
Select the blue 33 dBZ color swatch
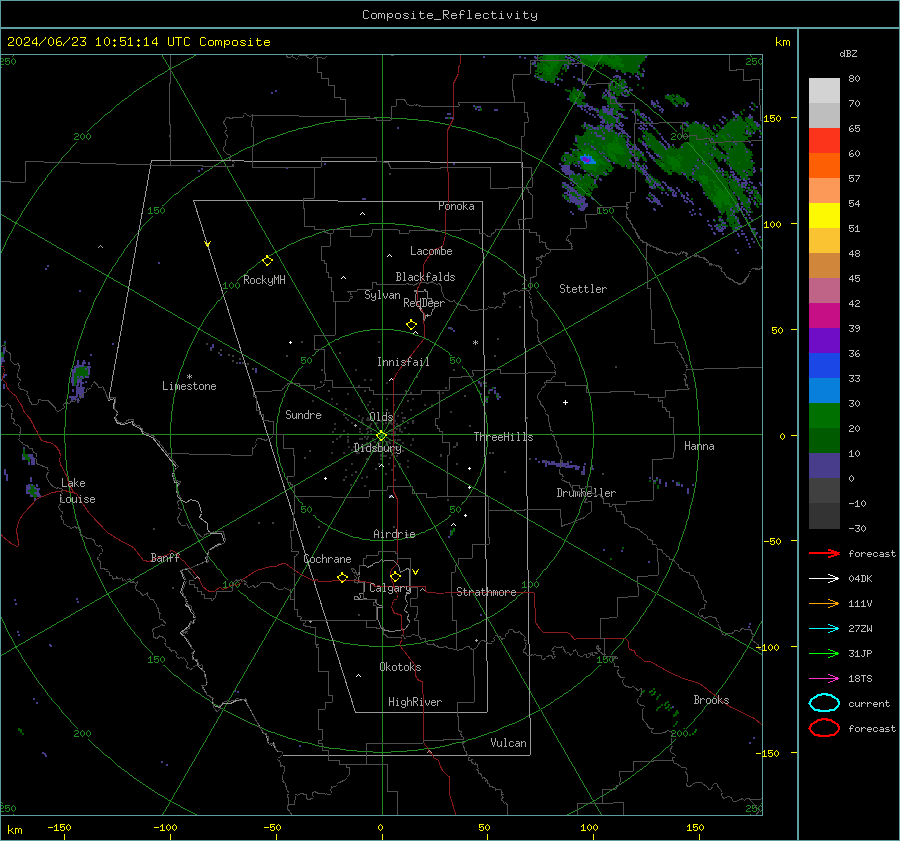(x=824, y=365)
